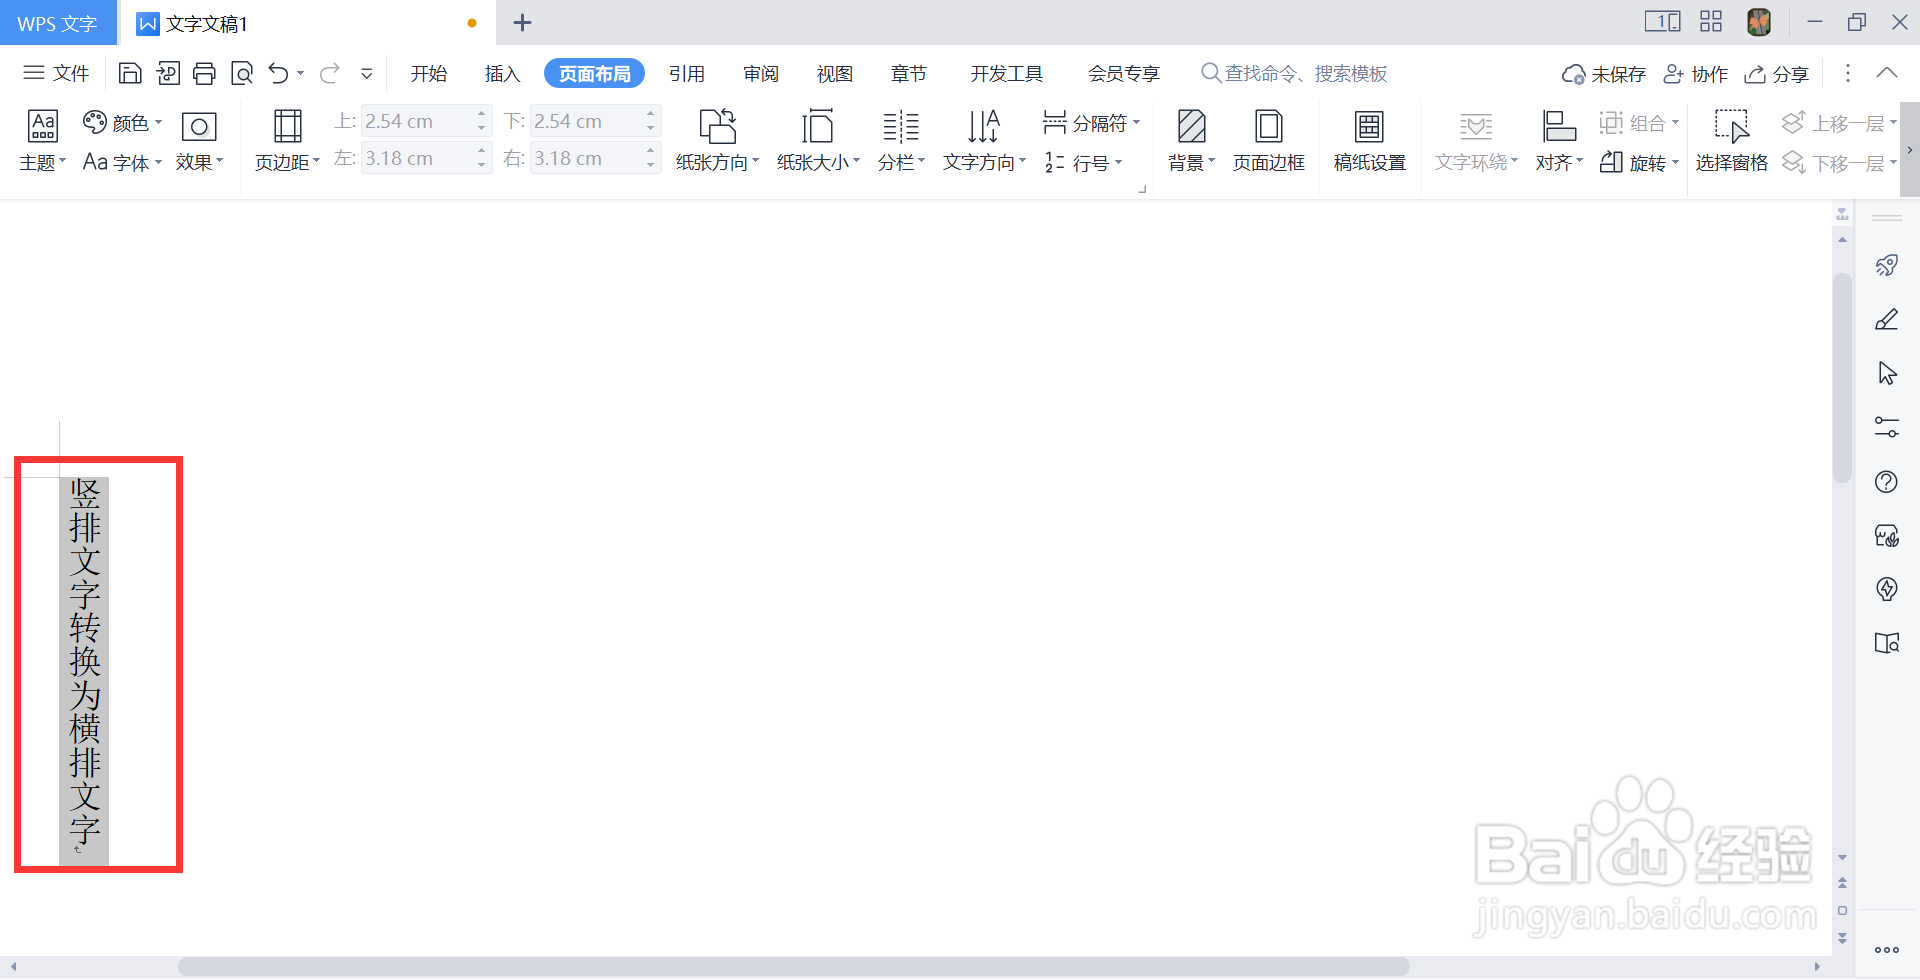
Task: Switch to the 插入 tab
Action: tap(502, 73)
